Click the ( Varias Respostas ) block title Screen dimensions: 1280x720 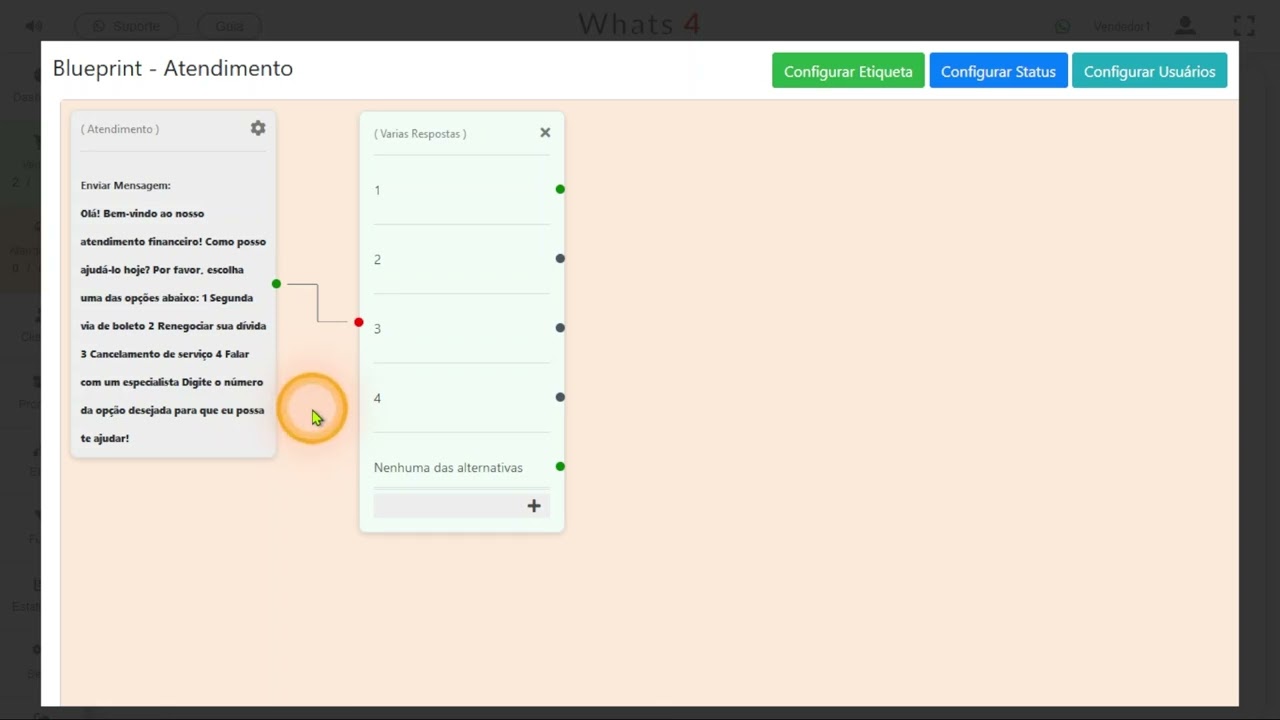point(420,133)
